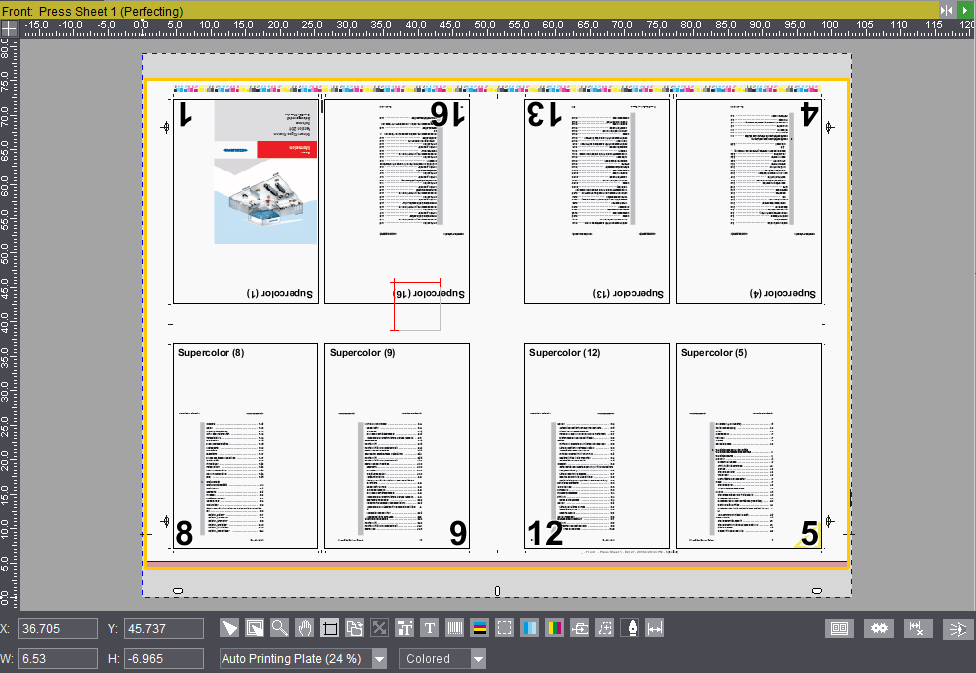
Task: Select the arrow selection tool
Action: pyautogui.click(x=230, y=628)
